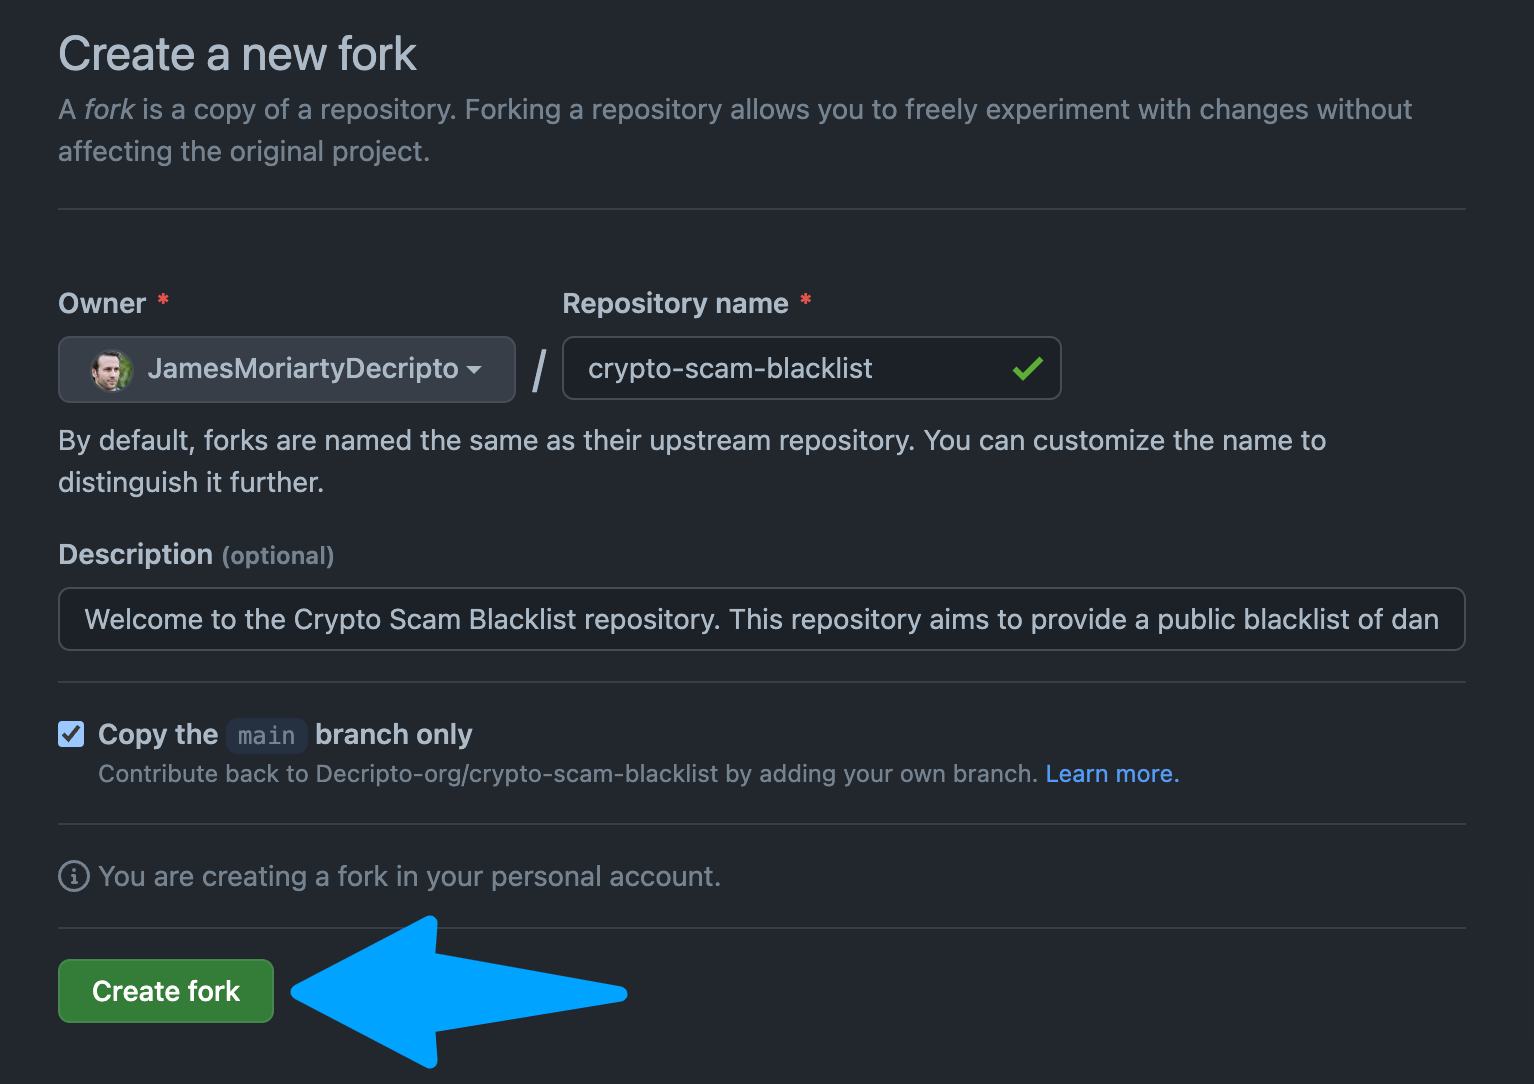Click the main branch badge
The image size is (1534, 1084).
266,735
